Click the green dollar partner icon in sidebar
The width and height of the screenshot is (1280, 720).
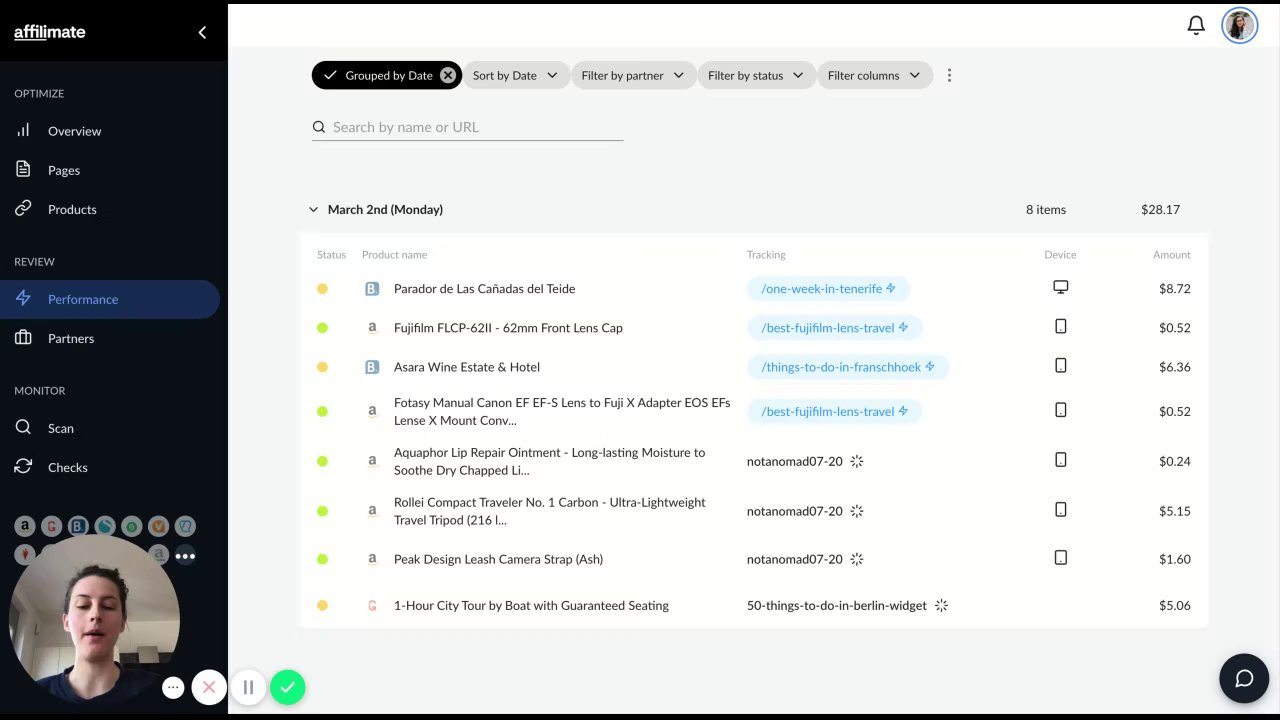tap(131, 526)
